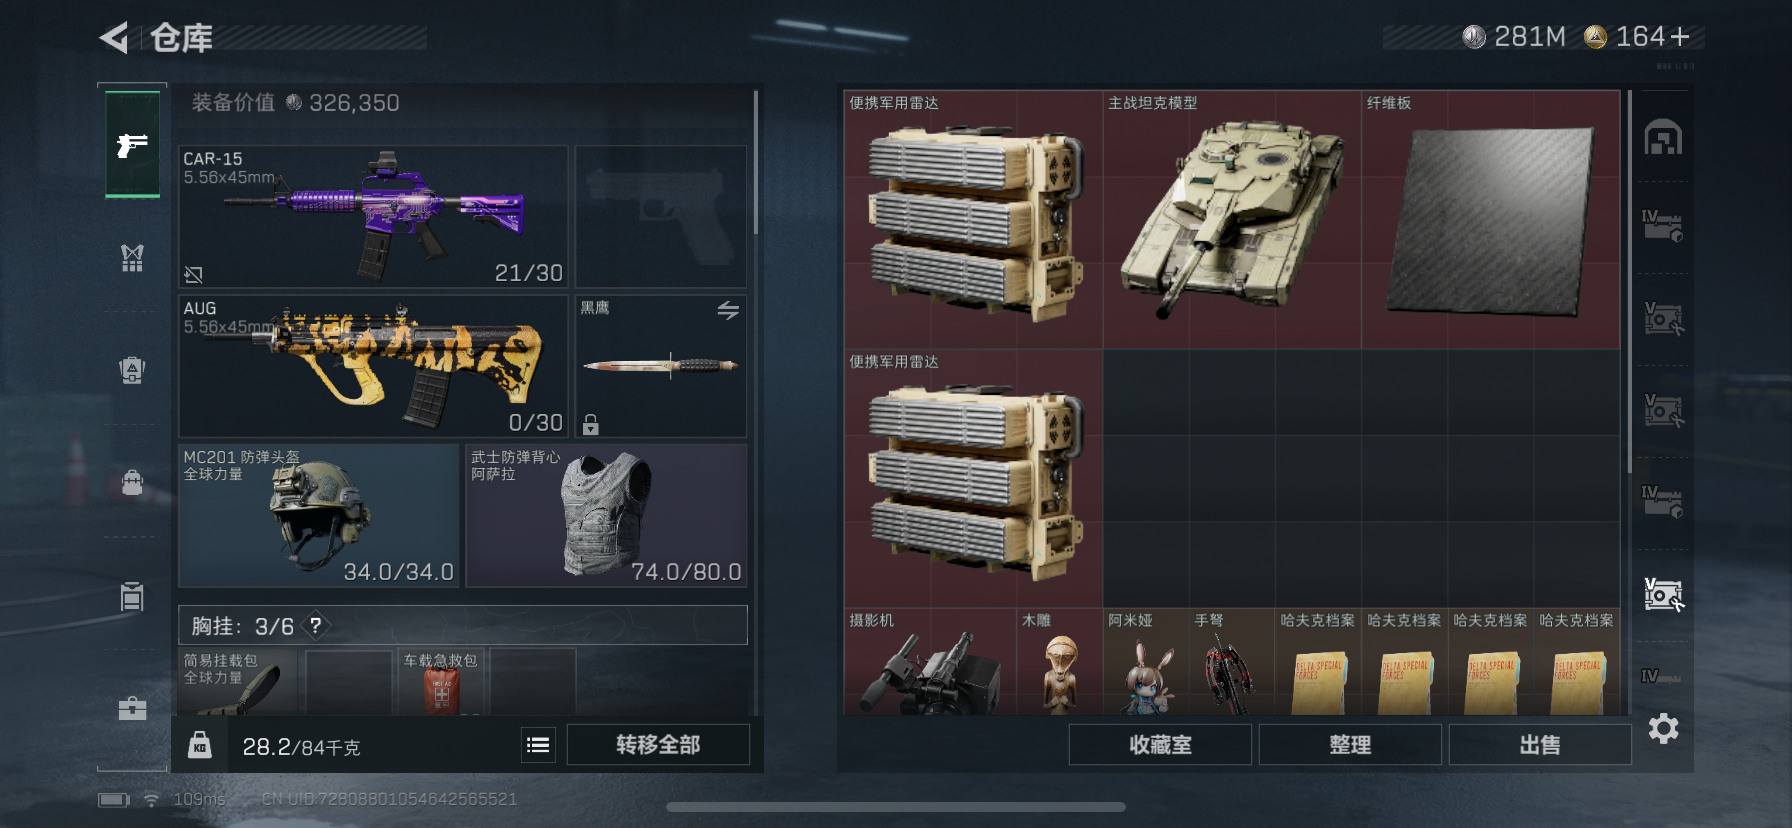Click the list view icon beside 转移全部
The image size is (1792, 828).
pos(538,745)
